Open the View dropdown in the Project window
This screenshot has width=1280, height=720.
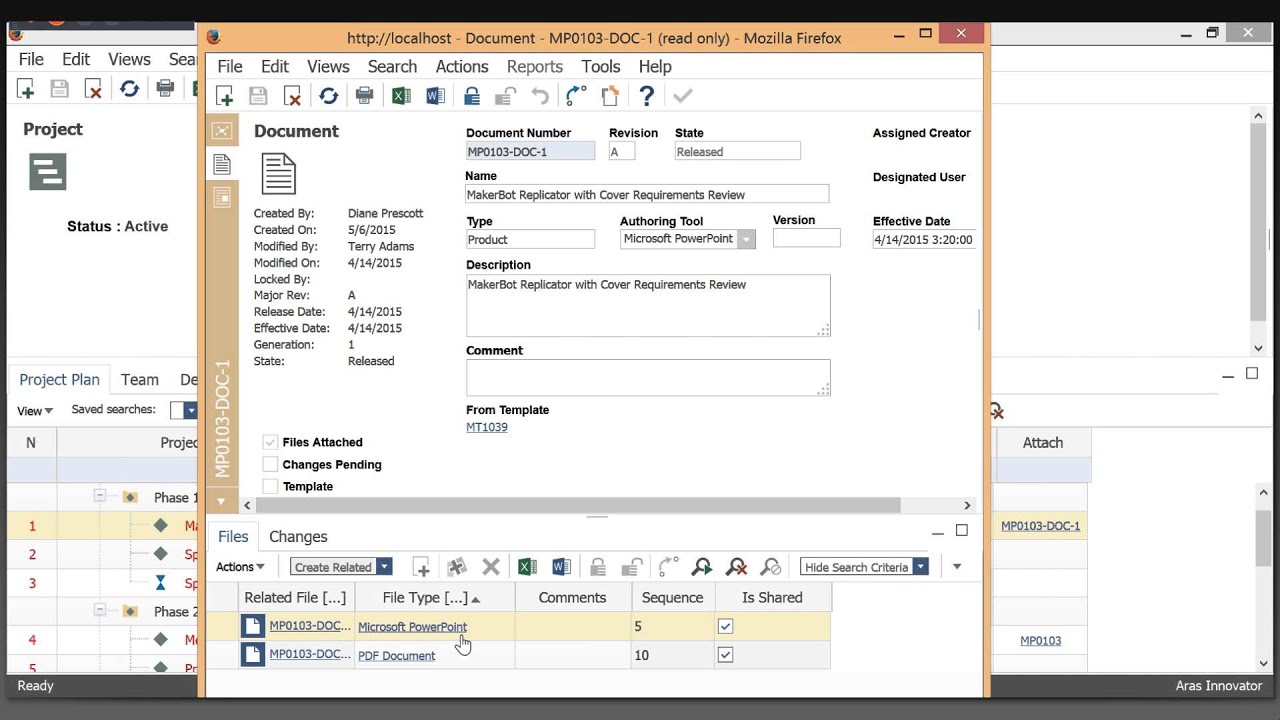coord(35,410)
